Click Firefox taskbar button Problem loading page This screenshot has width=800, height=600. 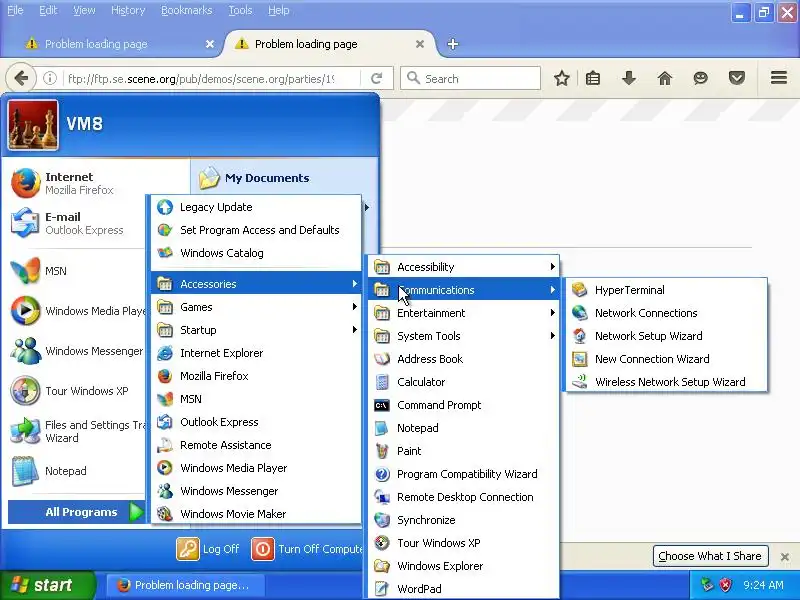(185, 585)
